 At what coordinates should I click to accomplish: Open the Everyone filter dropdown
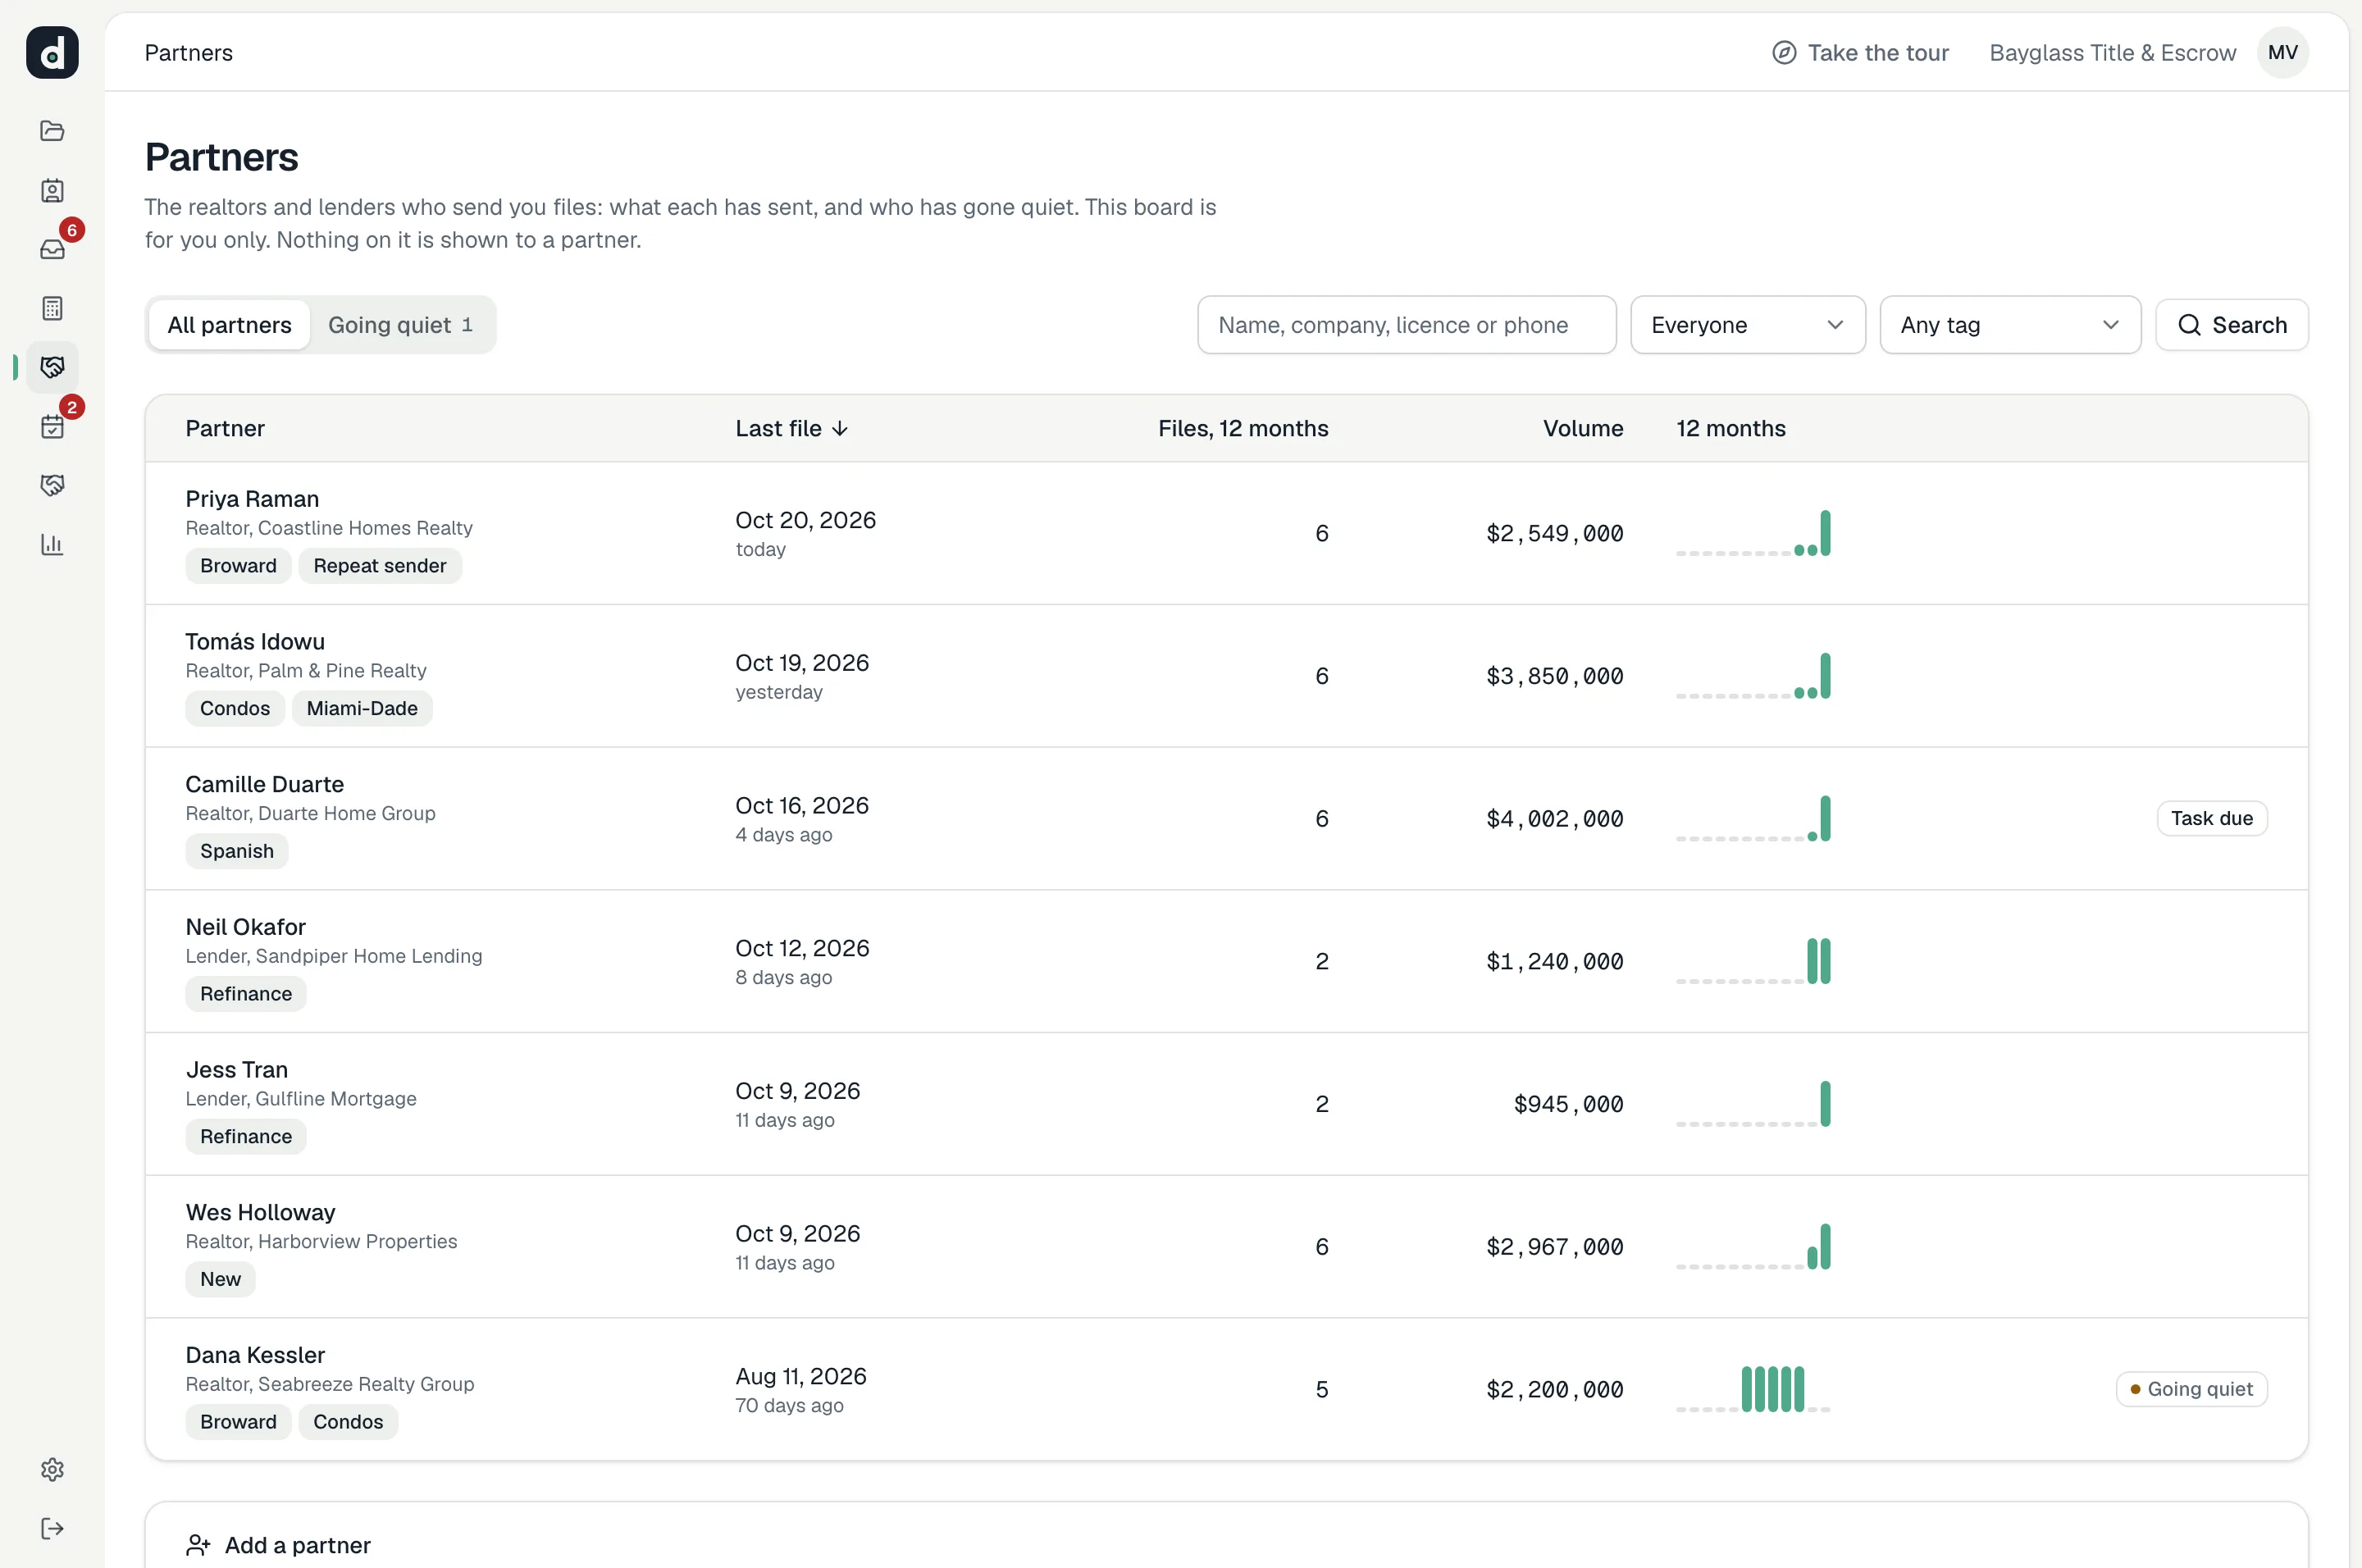click(1747, 325)
